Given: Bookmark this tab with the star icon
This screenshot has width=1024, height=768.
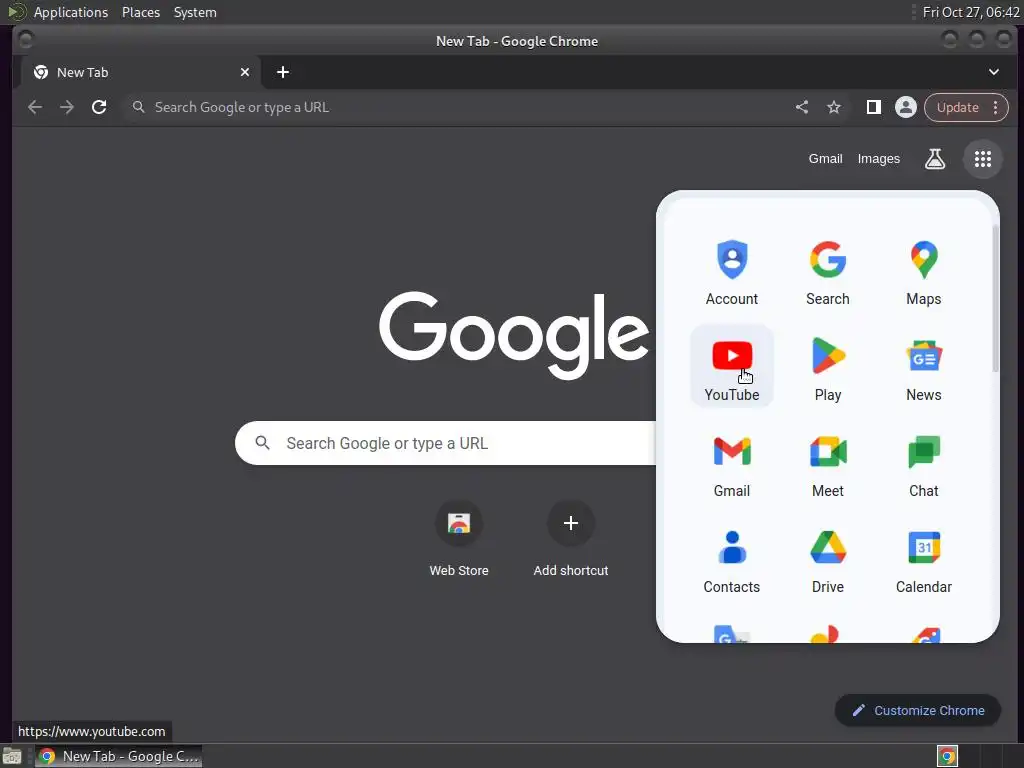Looking at the screenshot, I should pos(834,107).
